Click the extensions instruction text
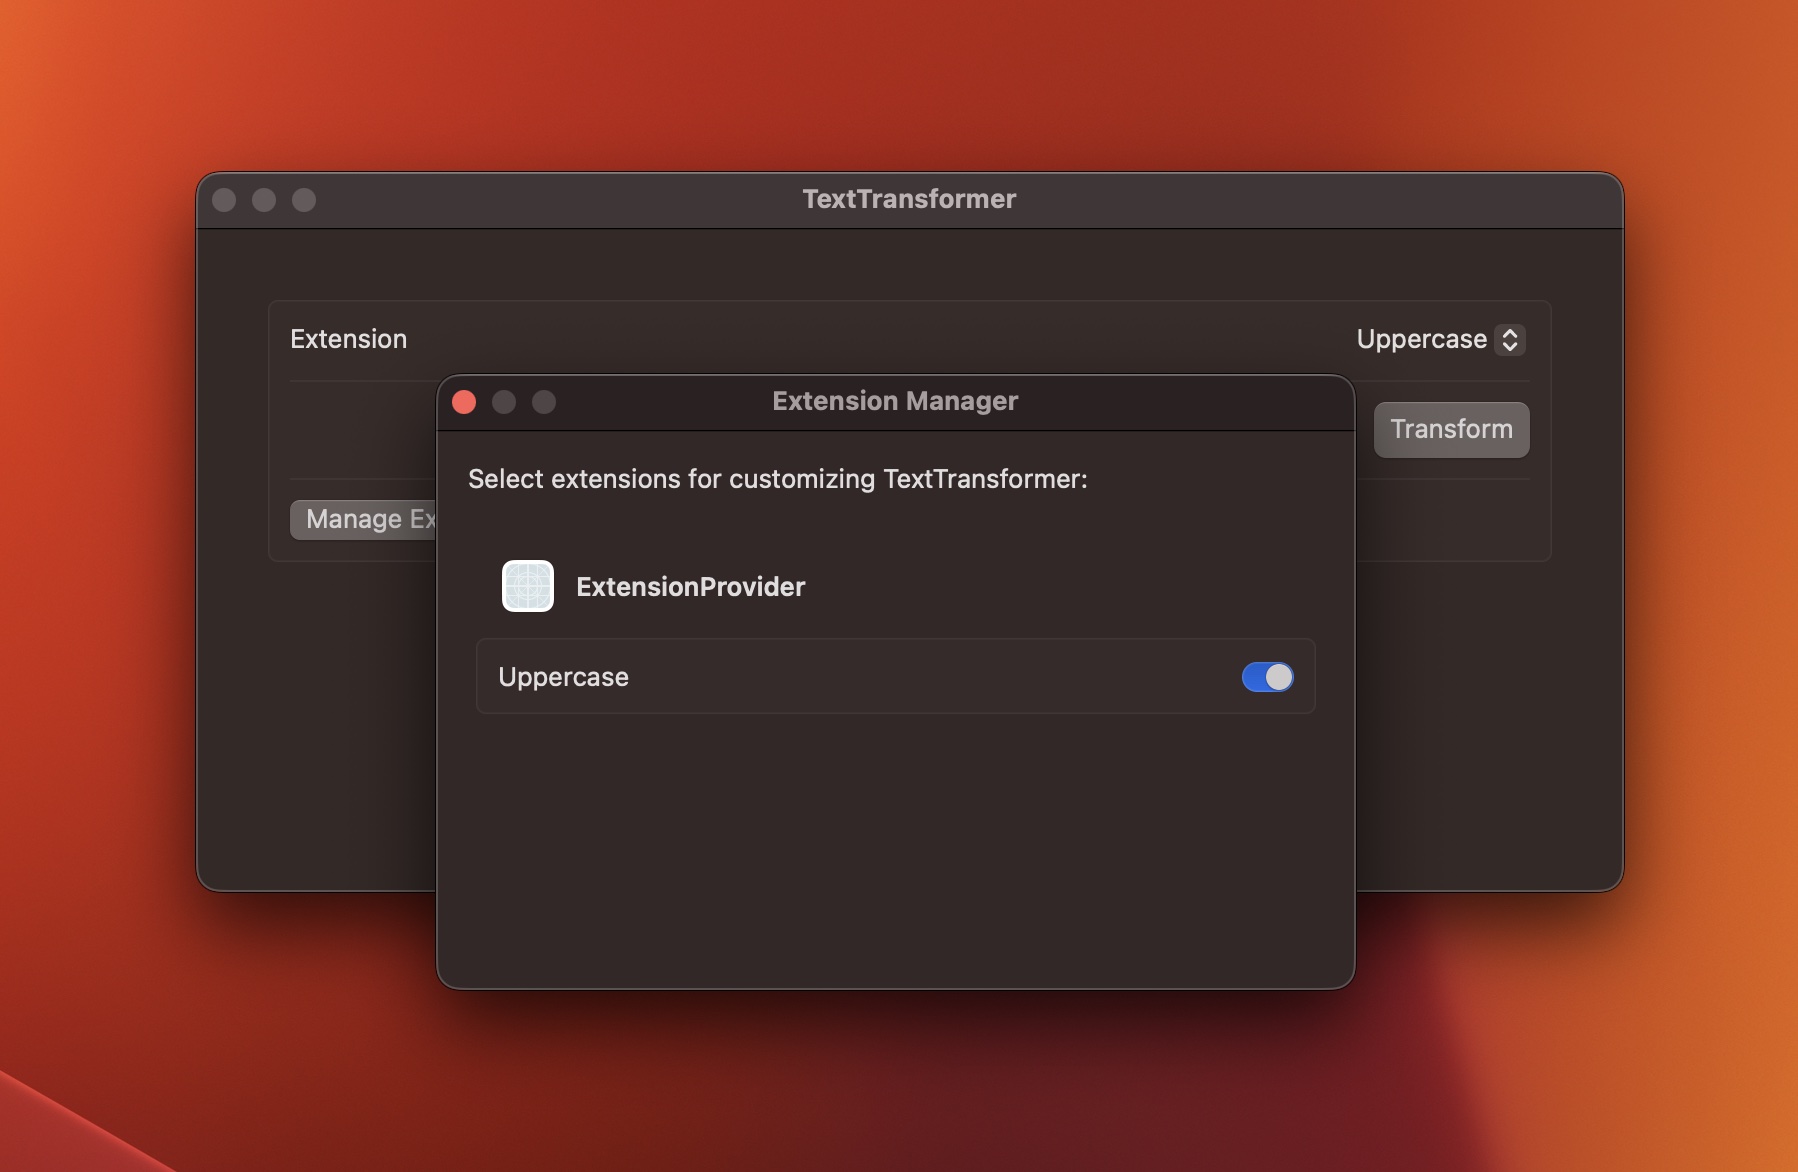 pos(777,479)
